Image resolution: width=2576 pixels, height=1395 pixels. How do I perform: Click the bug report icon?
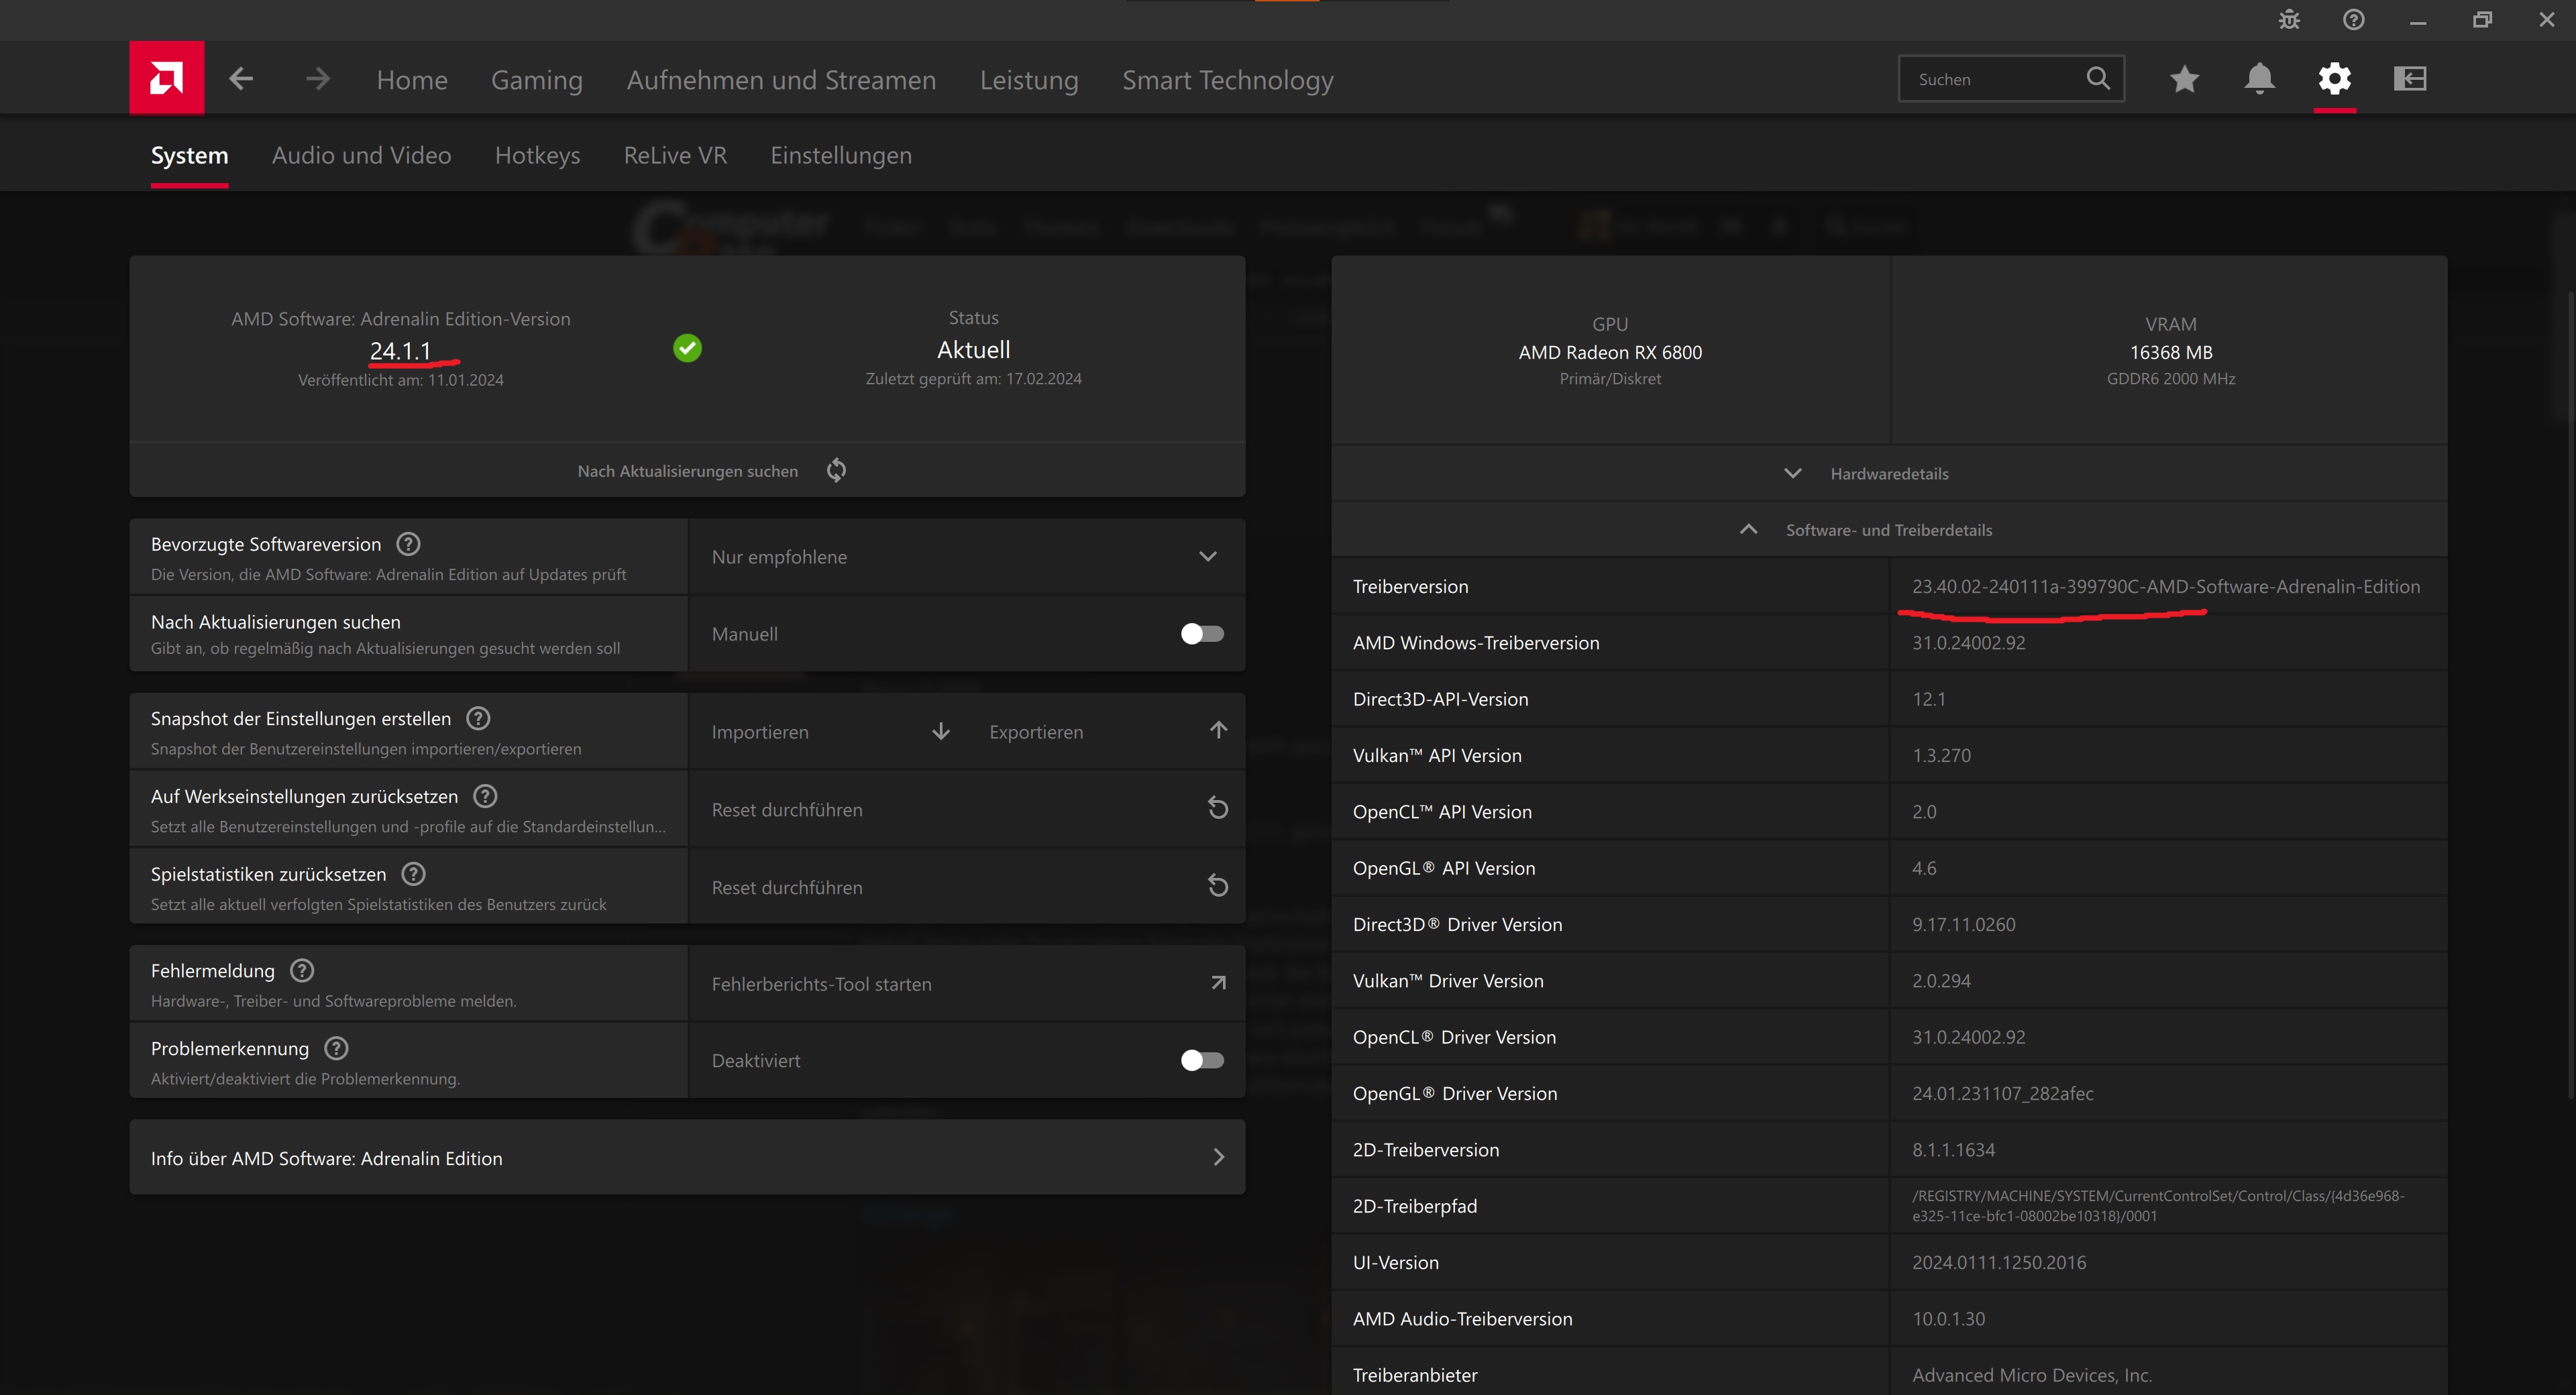pos(2289,20)
